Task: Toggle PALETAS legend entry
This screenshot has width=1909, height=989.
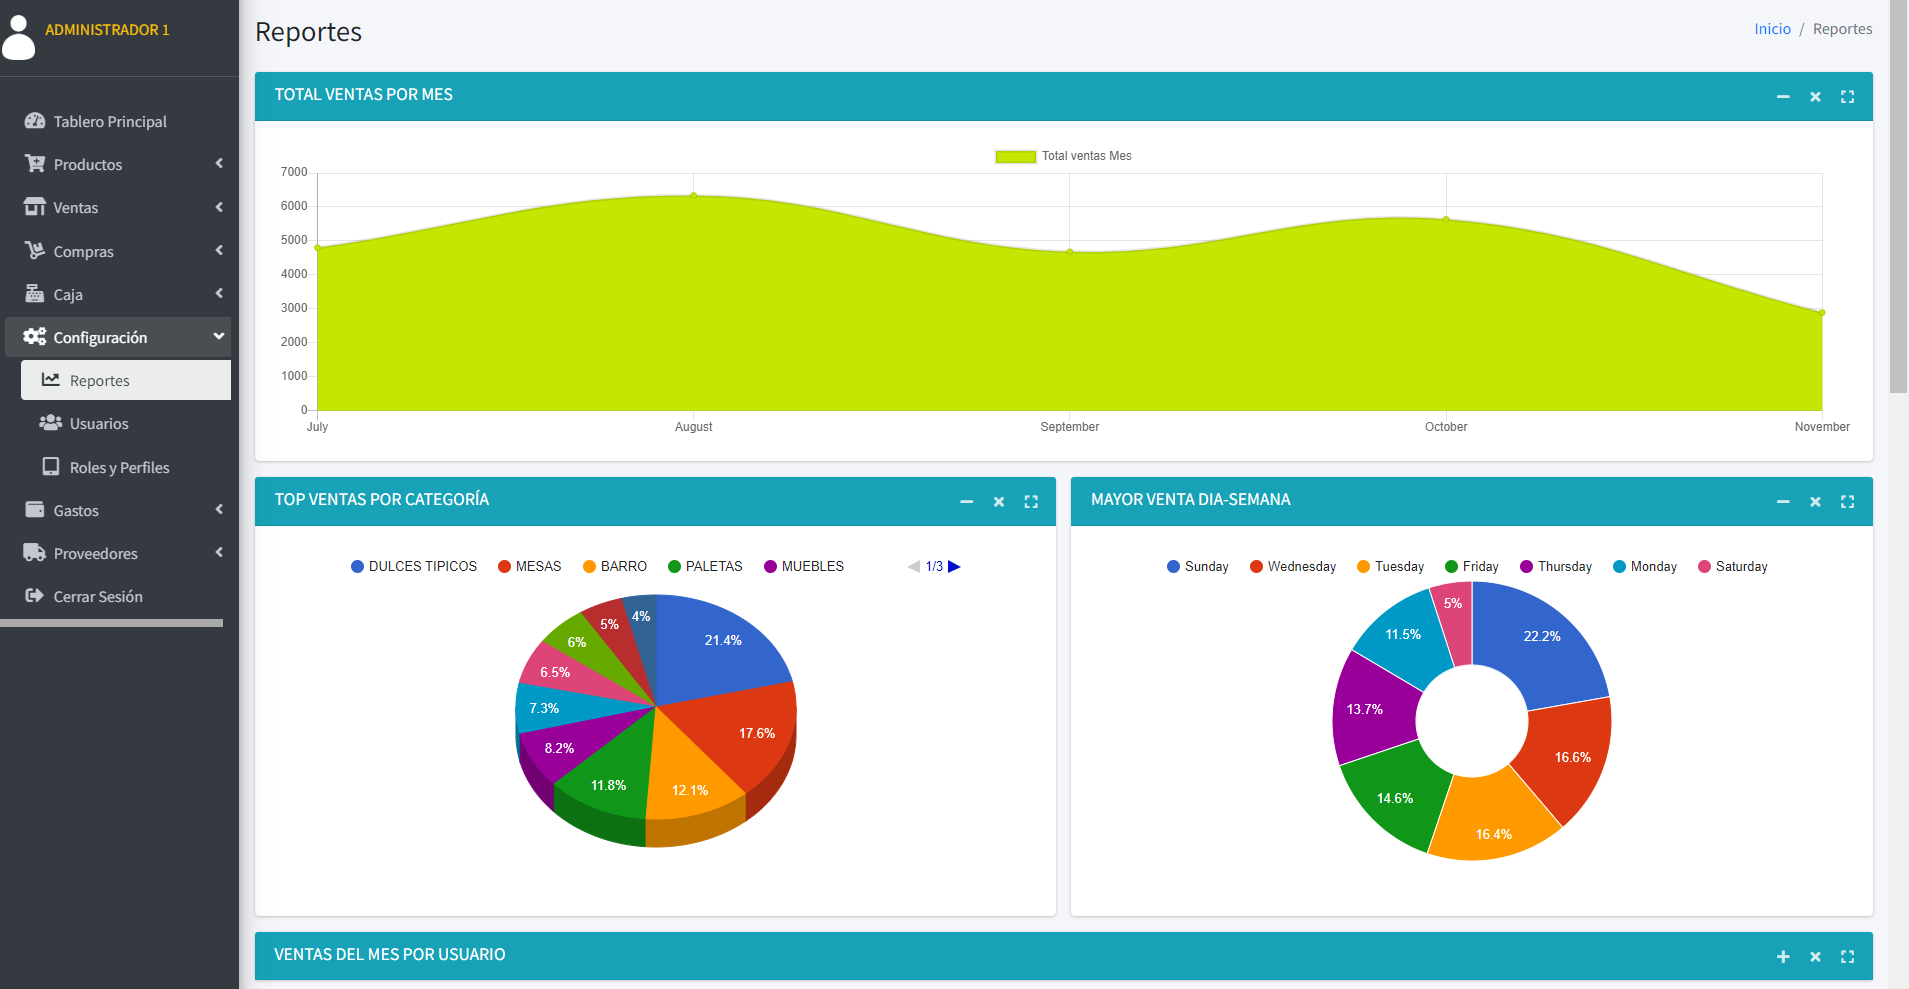Action: [x=705, y=566]
